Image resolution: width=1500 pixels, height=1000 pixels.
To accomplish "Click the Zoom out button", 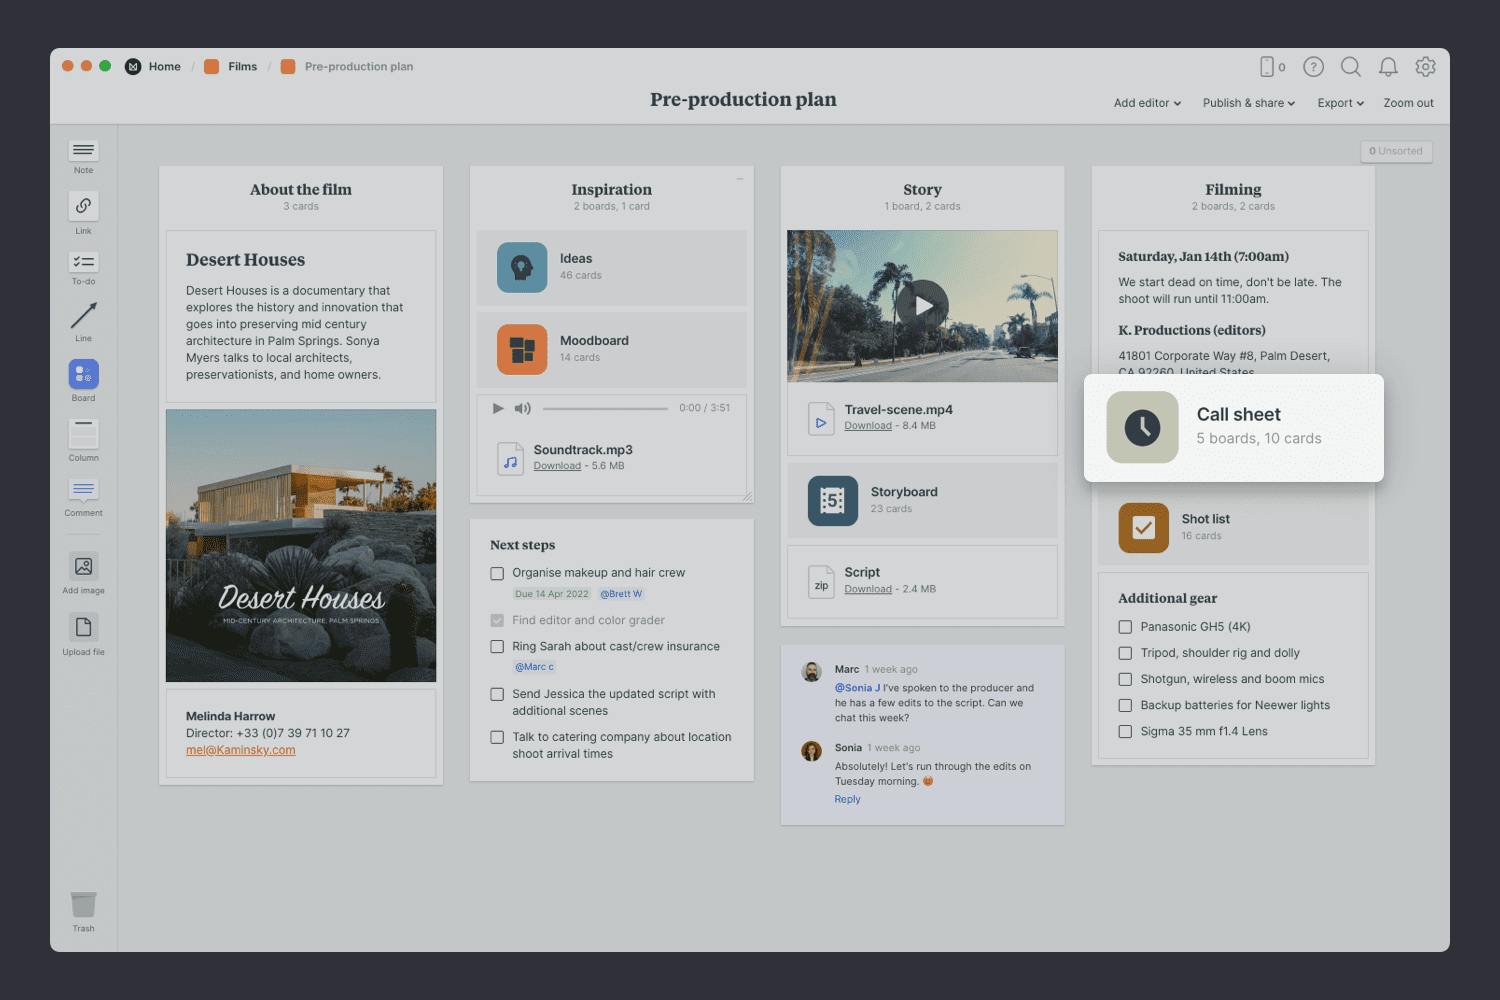I will tap(1408, 103).
